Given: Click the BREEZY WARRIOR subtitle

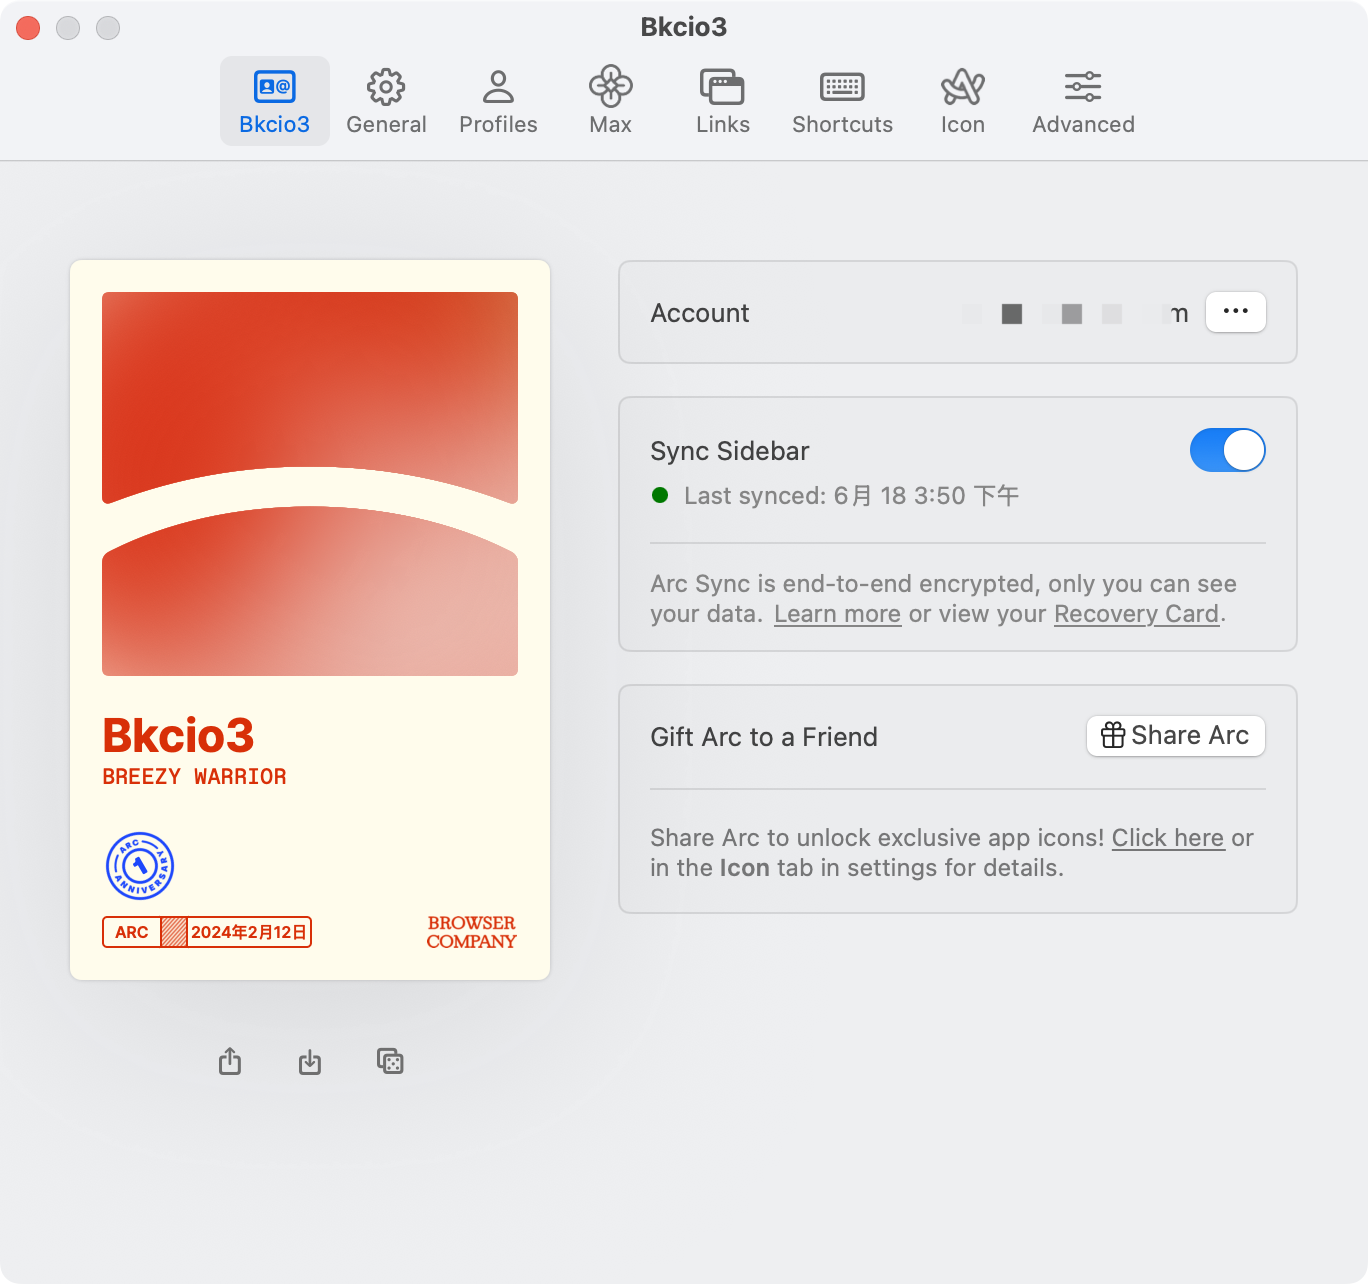Looking at the screenshot, I should pyautogui.click(x=194, y=777).
